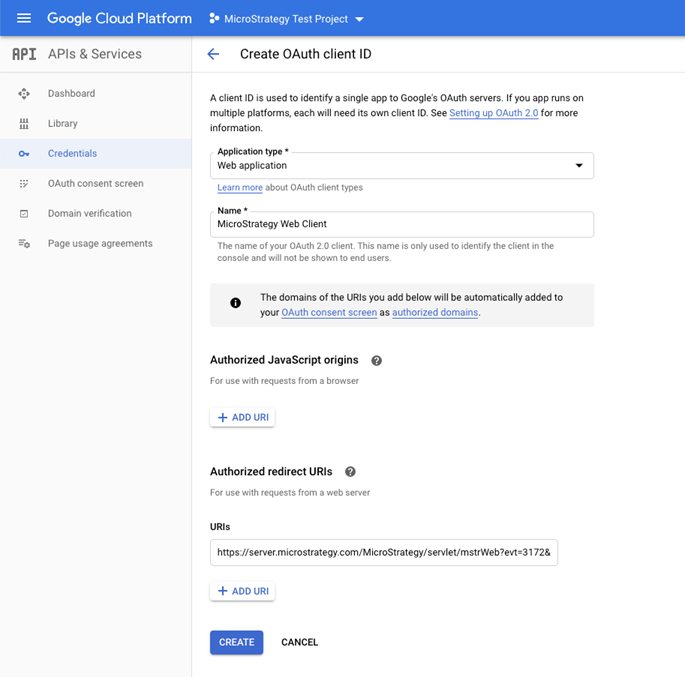The image size is (685, 677).
Task: Click the Domain verification checkbox icon
Action: click(24, 214)
